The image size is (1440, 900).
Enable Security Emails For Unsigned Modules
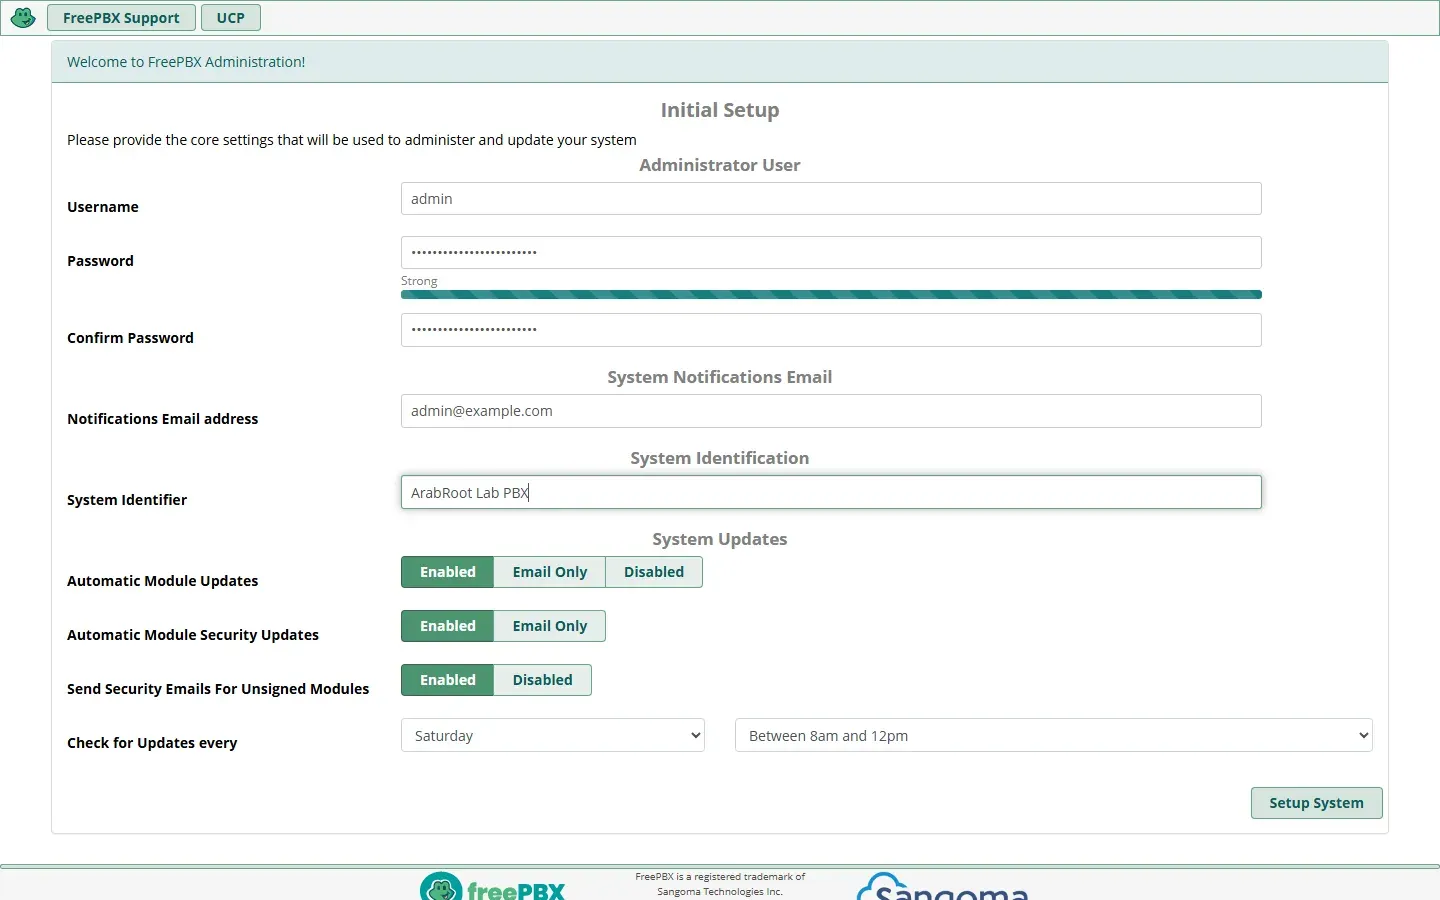(448, 680)
